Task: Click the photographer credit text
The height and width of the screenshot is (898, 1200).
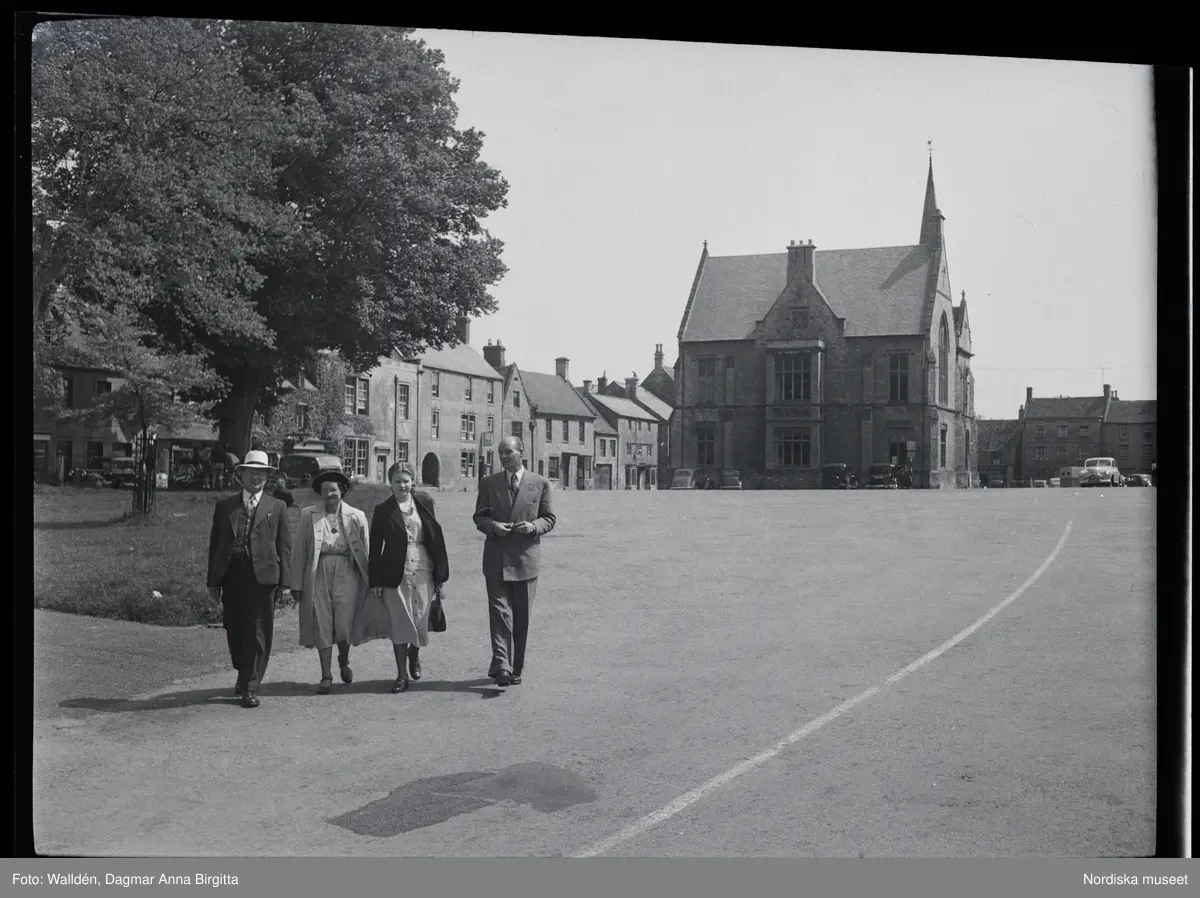Action: [x=125, y=879]
